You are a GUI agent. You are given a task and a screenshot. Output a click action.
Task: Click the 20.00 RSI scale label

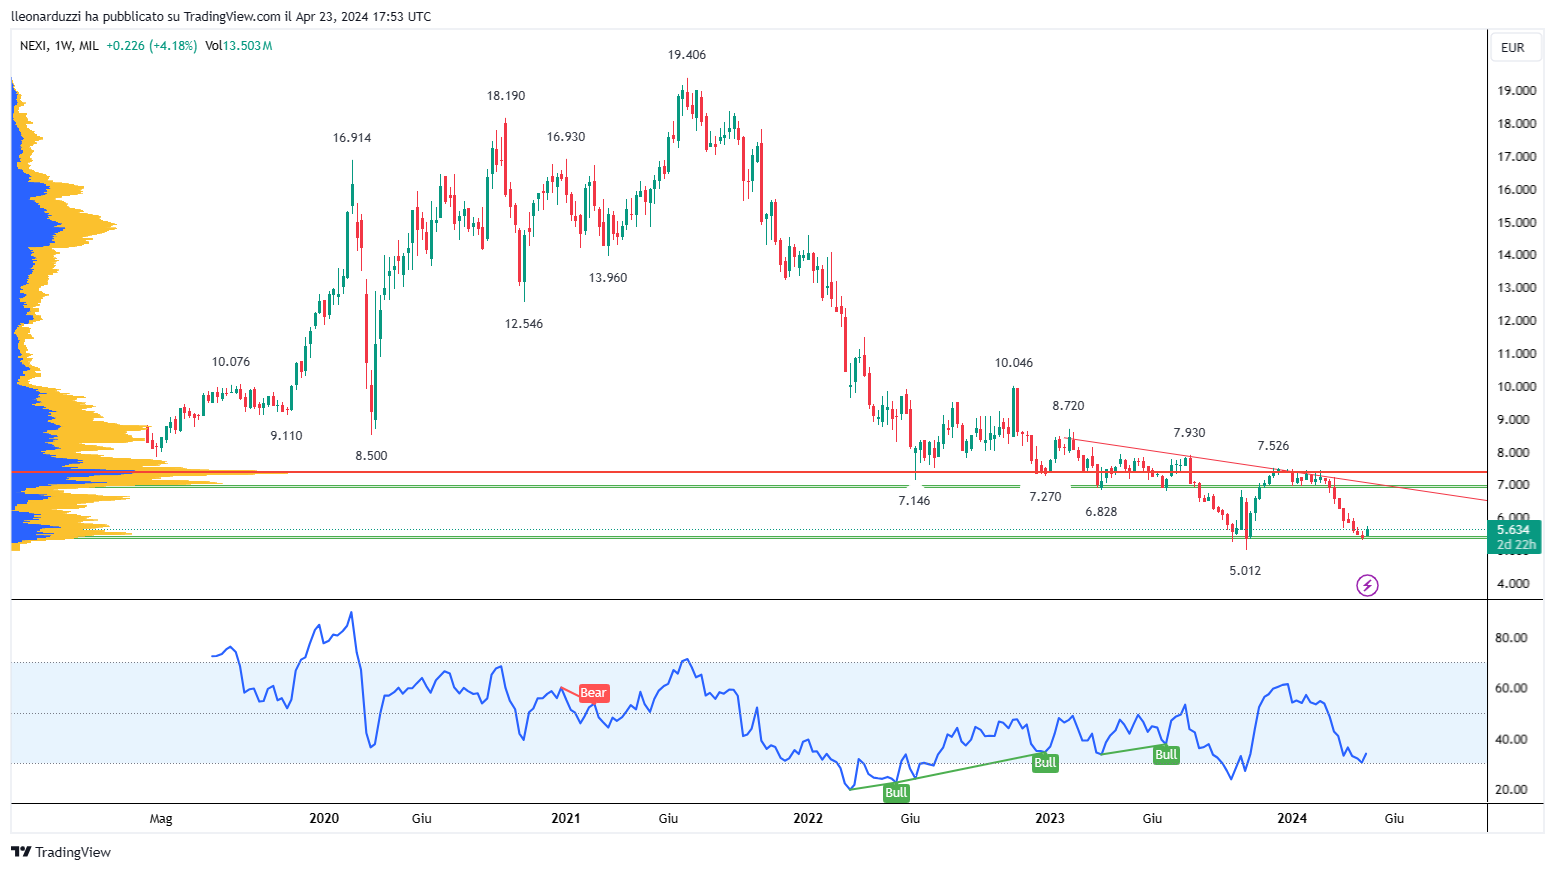pyautogui.click(x=1511, y=790)
